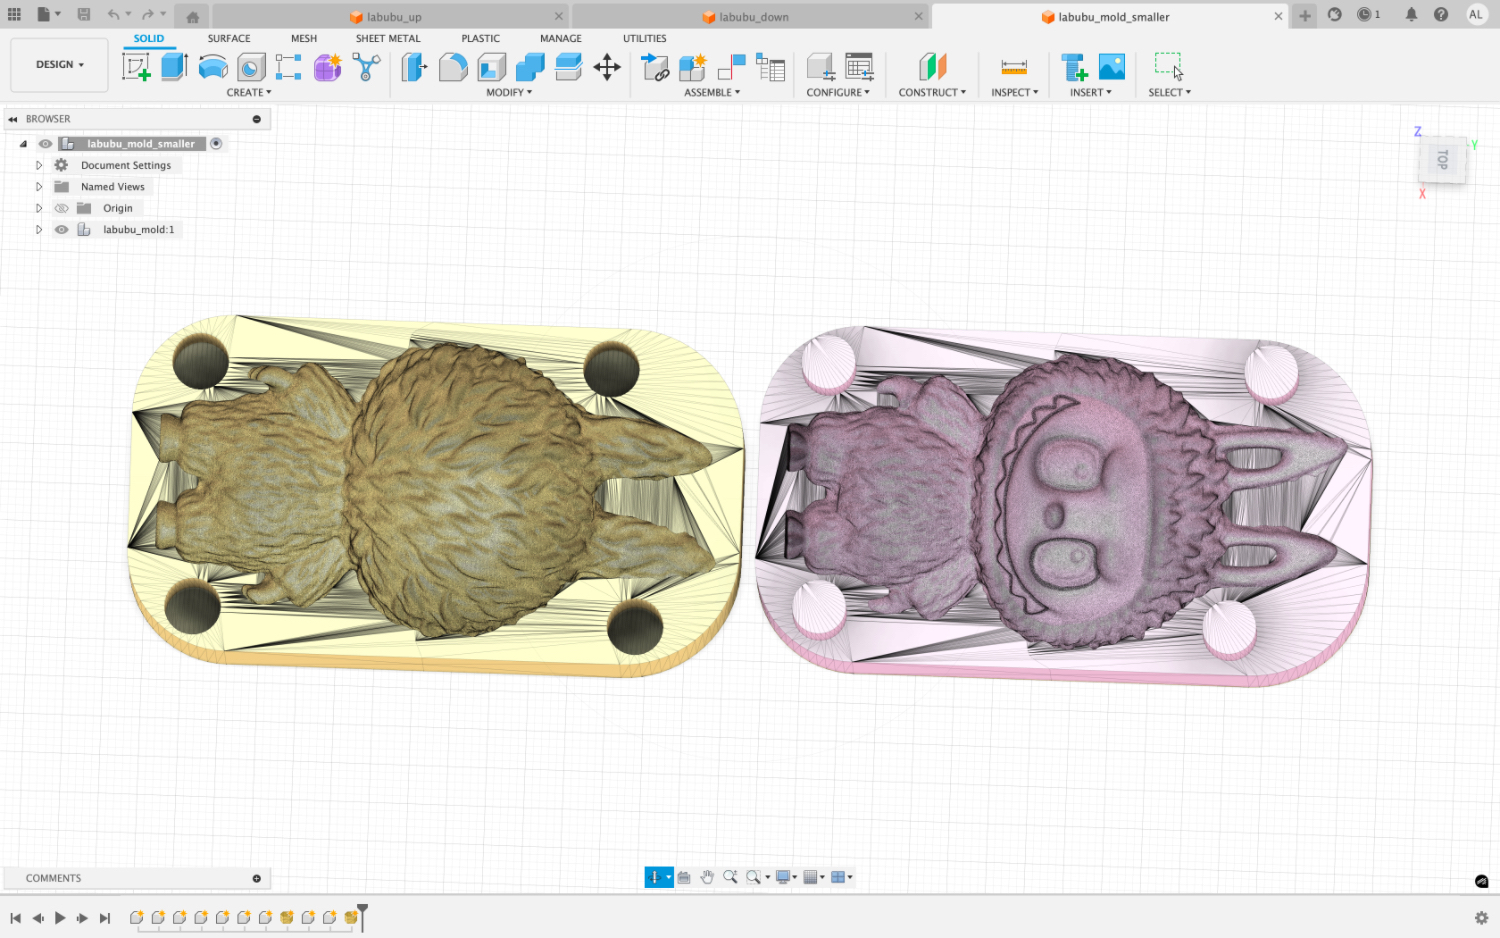1500x938 pixels.
Task: Open the Press Pull tool
Action: (414, 66)
